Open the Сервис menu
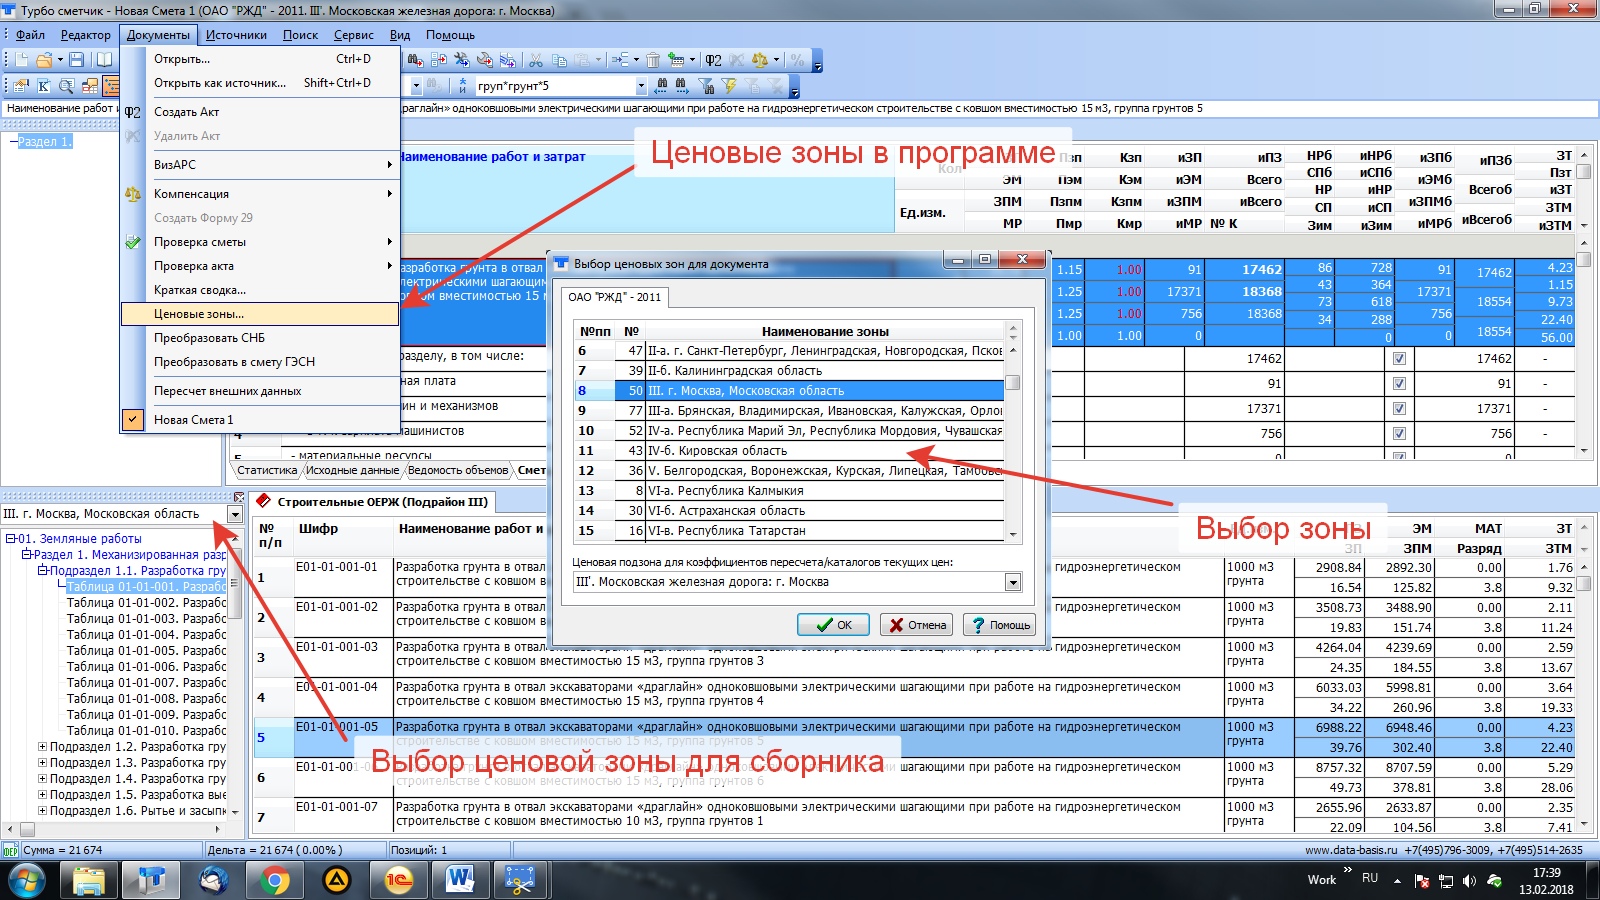 click(x=353, y=35)
